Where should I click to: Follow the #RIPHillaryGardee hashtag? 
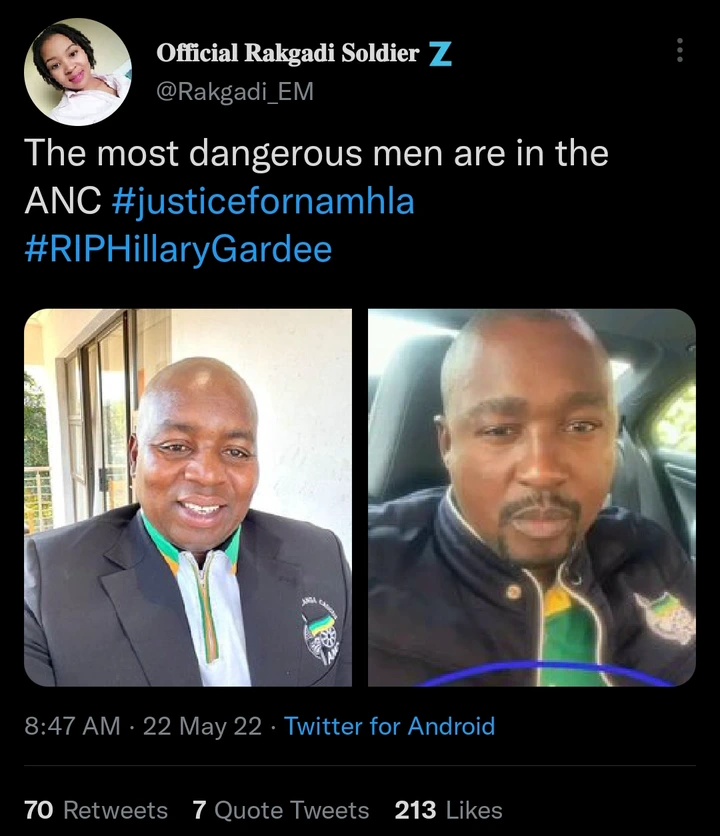pyautogui.click(x=178, y=250)
